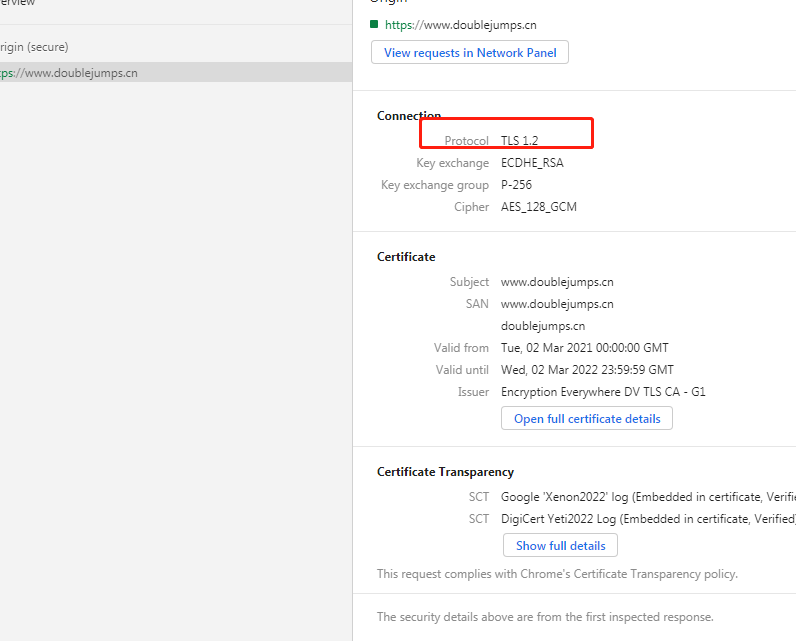796x641 pixels.
Task: Click the Subject www.doublejumps.cn value
Action: 557,282
